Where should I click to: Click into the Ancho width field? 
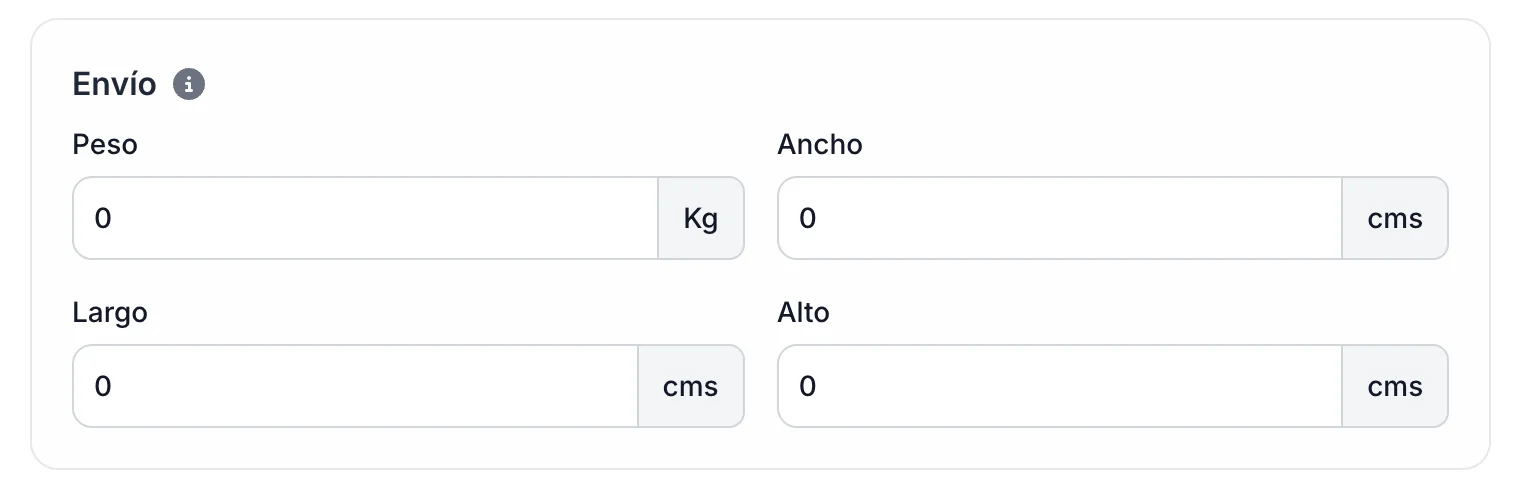1059,218
